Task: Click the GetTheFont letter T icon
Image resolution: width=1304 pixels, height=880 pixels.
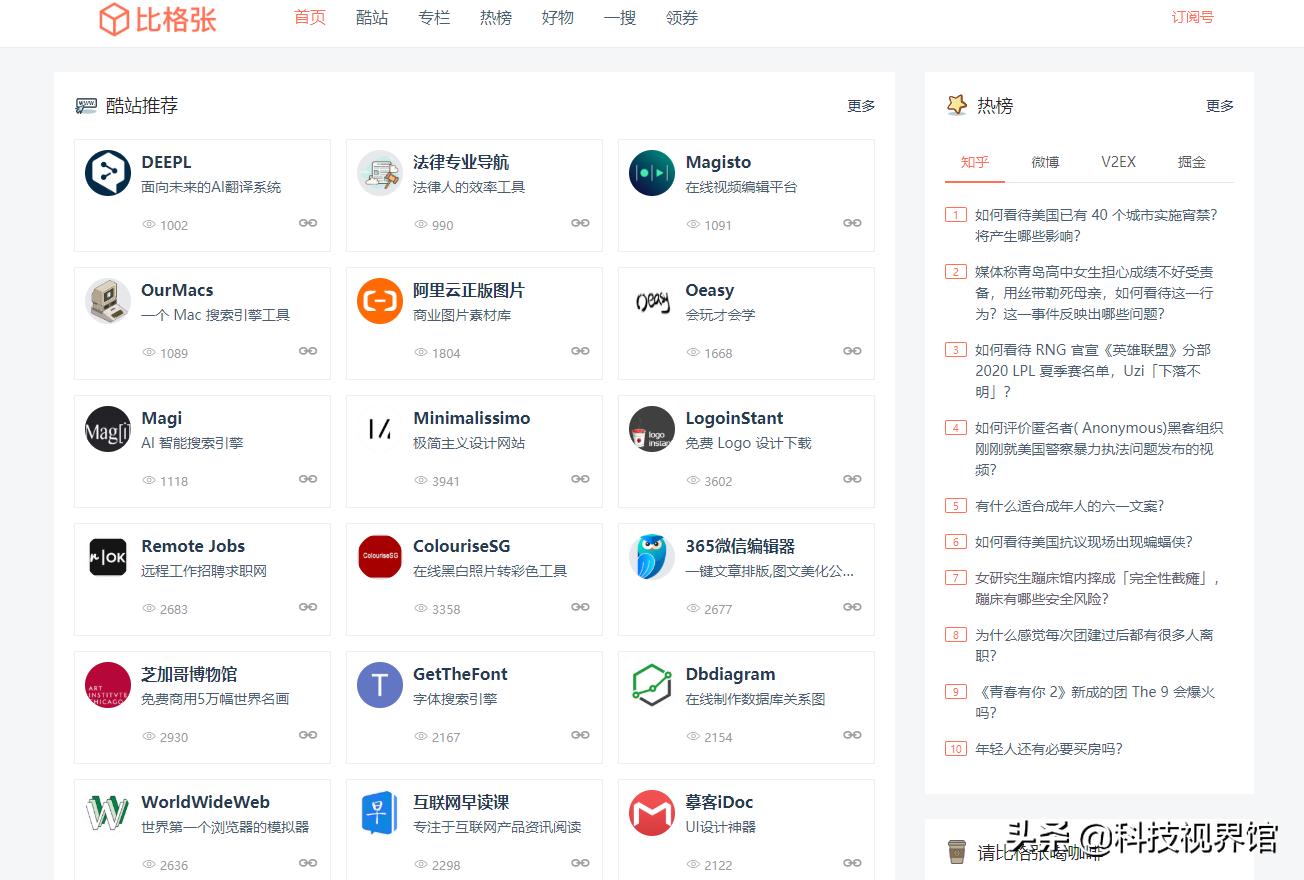Action: [379, 684]
